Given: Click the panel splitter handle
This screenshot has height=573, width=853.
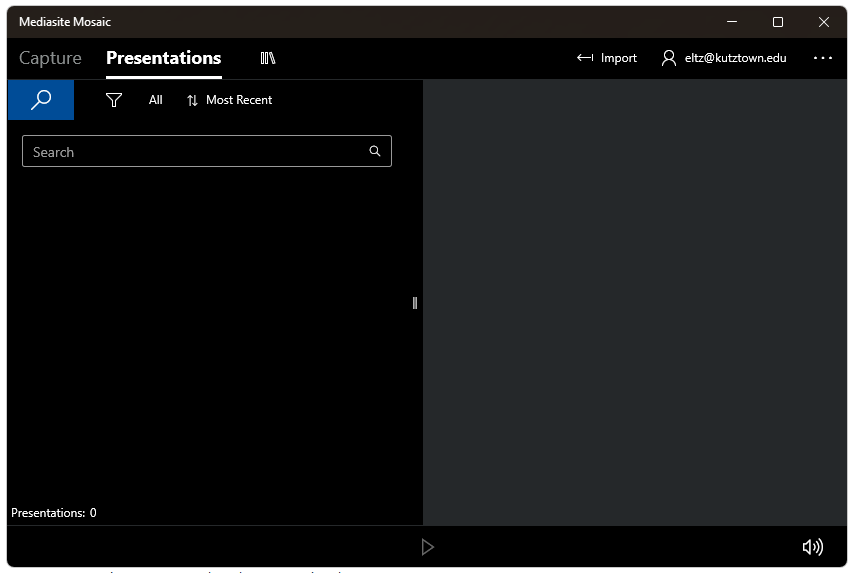Looking at the screenshot, I should 415,303.
